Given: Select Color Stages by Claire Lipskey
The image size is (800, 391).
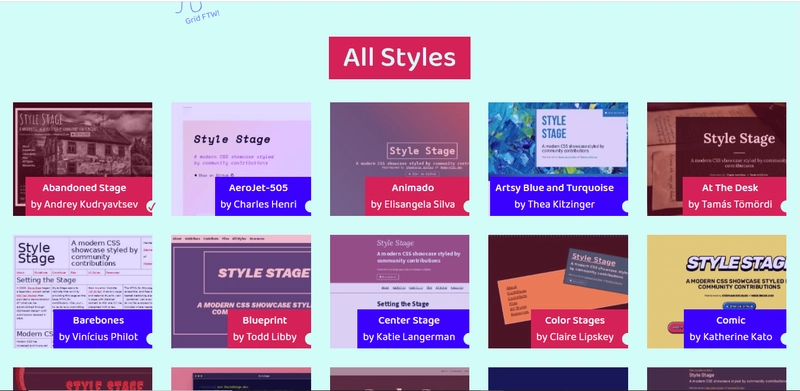Looking at the screenshot, I should click(x=575, y=329).
